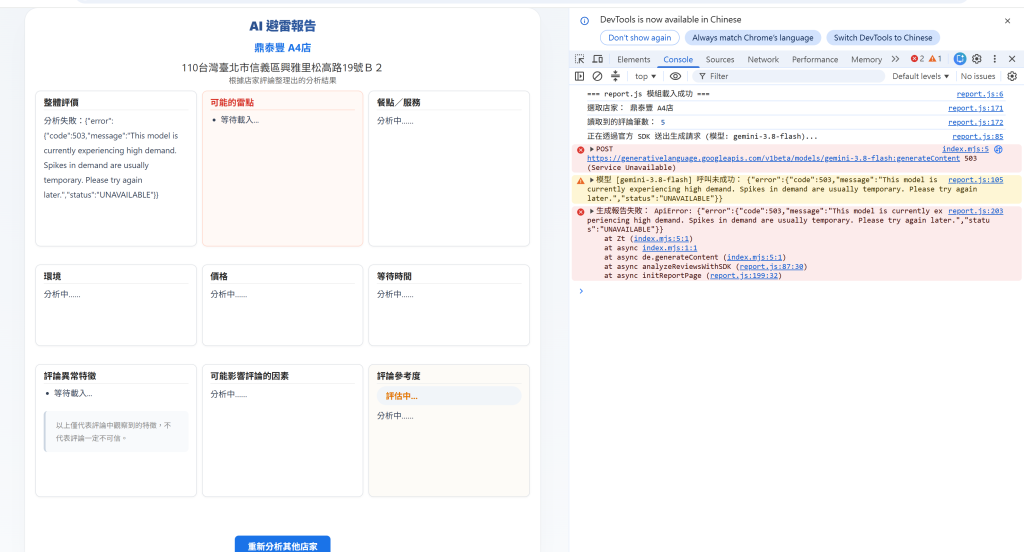Toggle the device toolbar icon

coord(597,59)
